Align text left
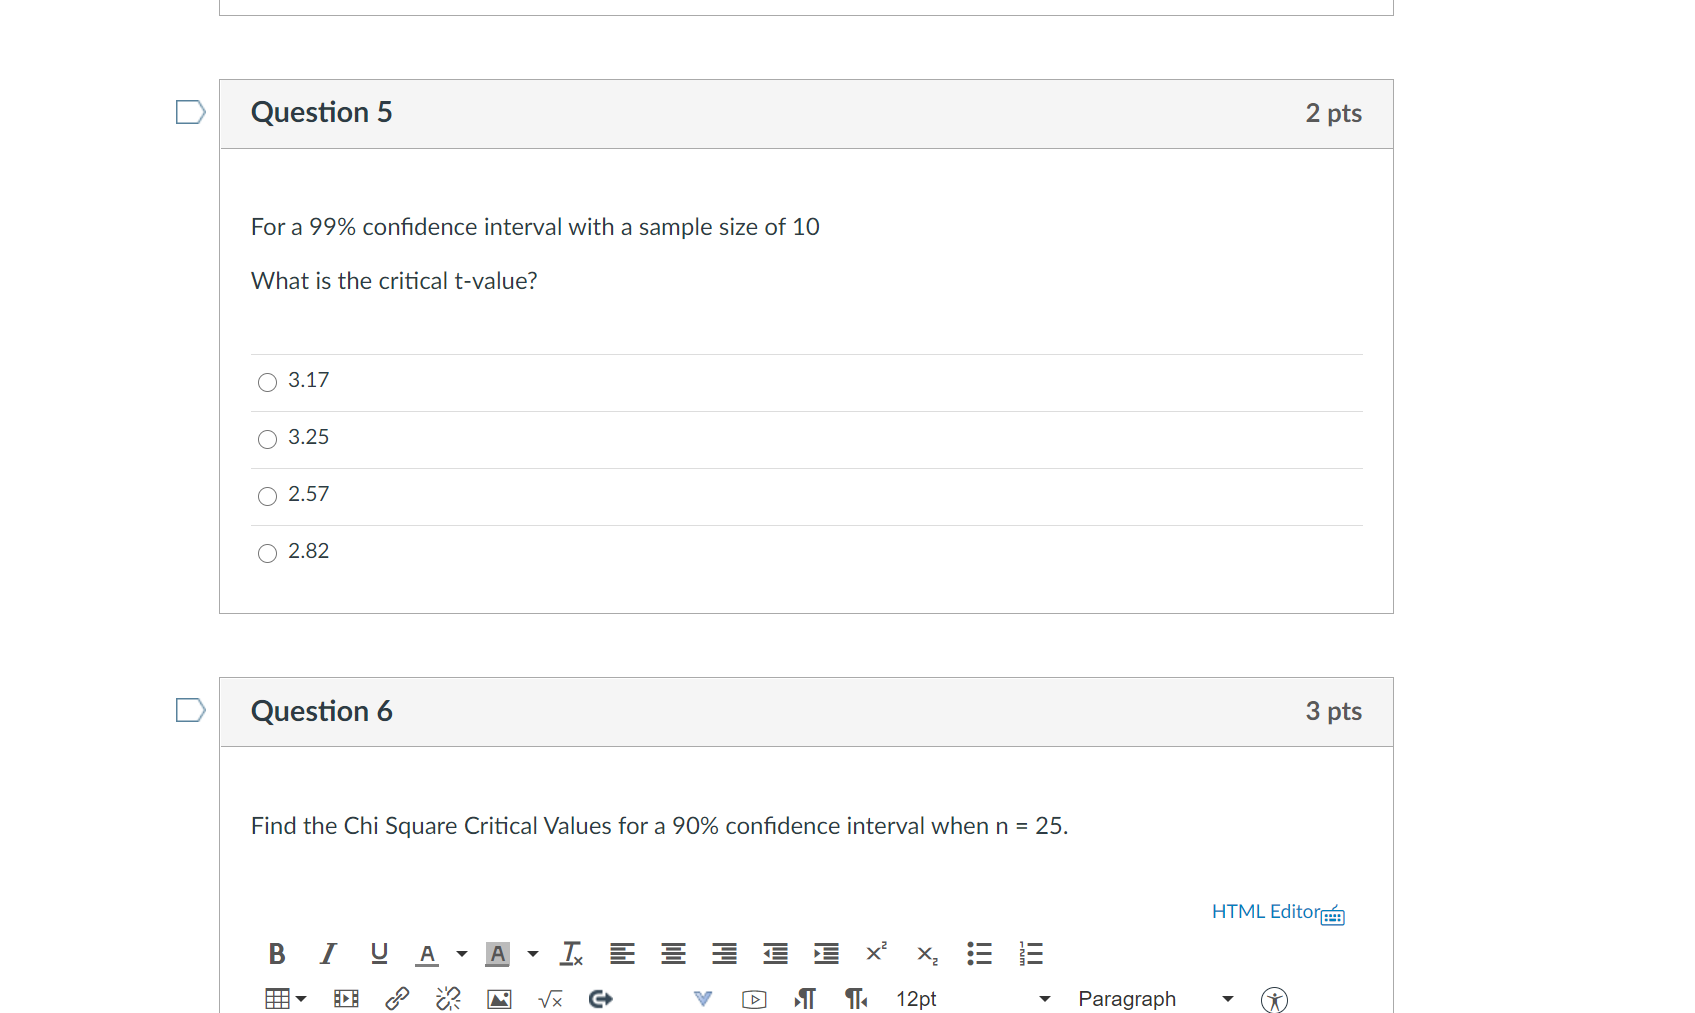Viewport: 1695px width, 1013px height. point(622,954)
